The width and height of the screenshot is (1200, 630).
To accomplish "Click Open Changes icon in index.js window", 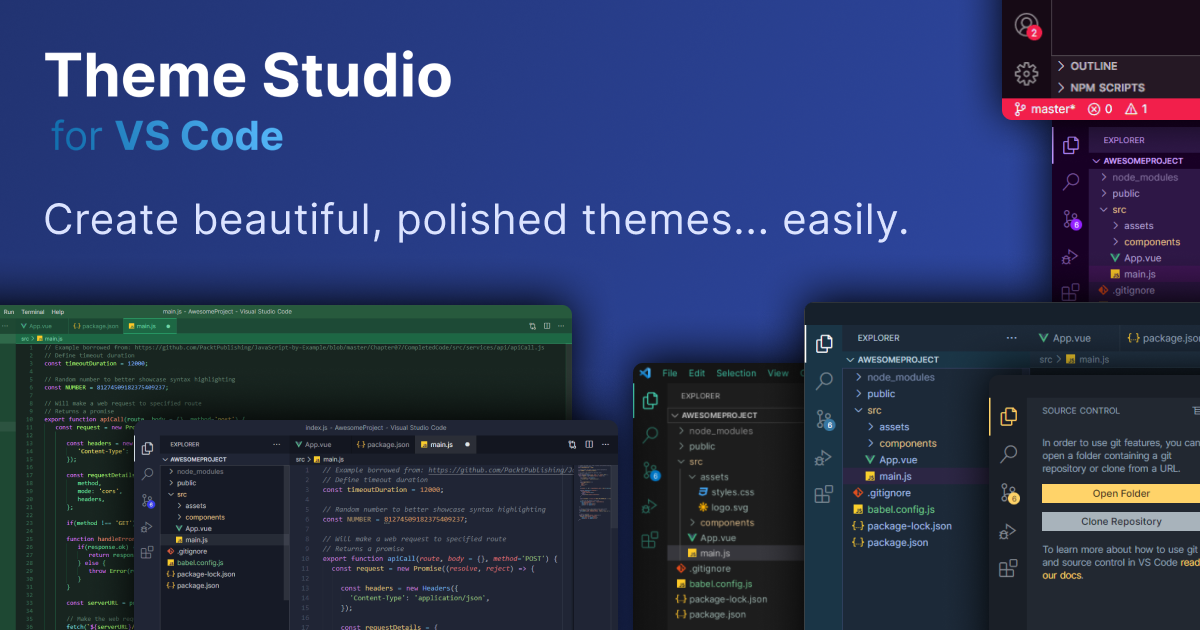I will point(573,444).
